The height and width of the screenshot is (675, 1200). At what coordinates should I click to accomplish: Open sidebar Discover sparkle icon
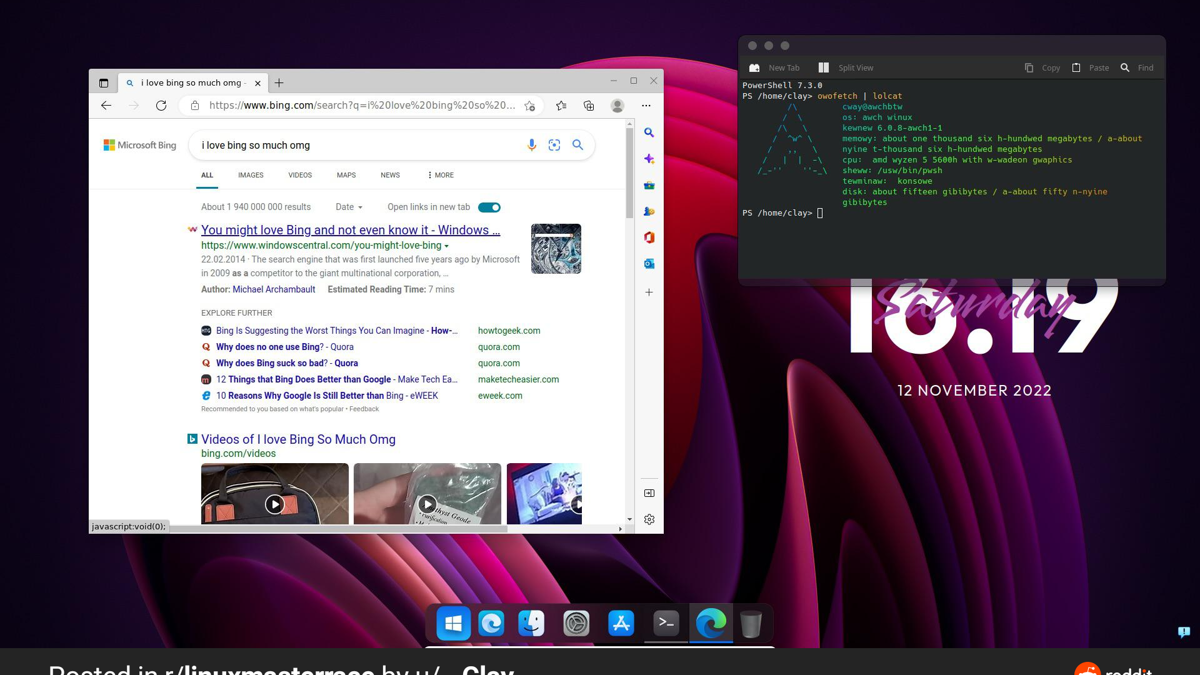tap(649, 159)
